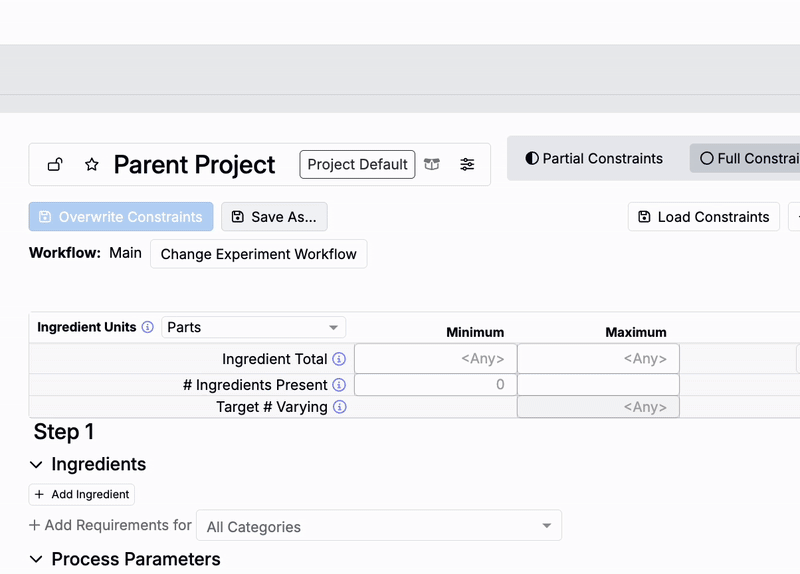The image size is (800, 574).
Task: Click the box icon next to Project Default
Action: click(x=432, y=165)
